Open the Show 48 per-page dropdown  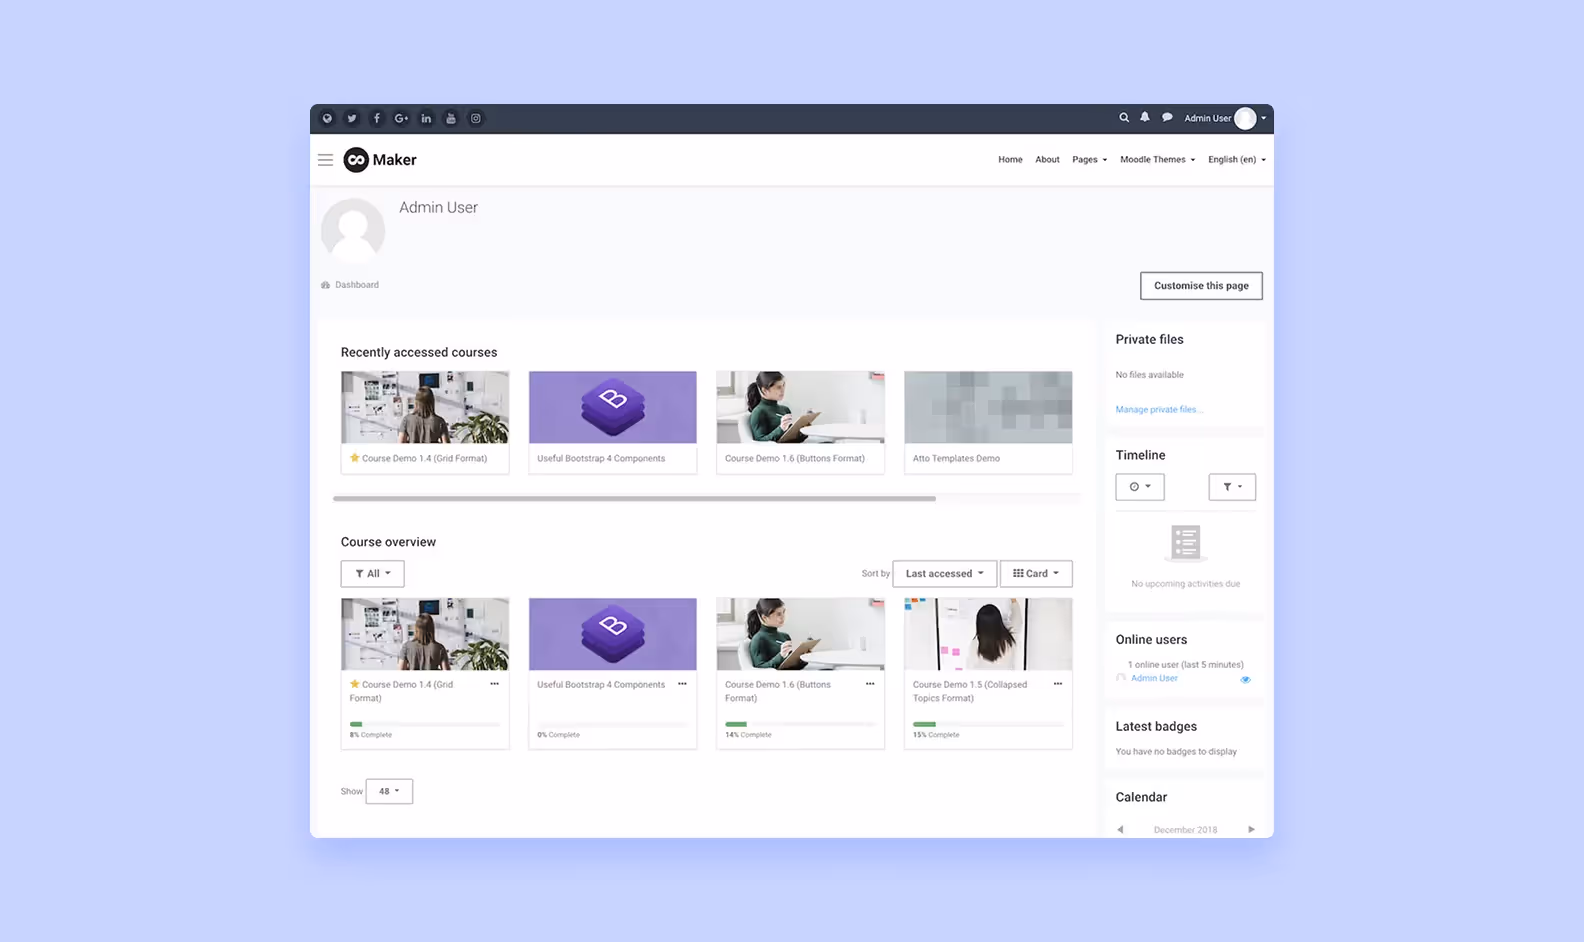coord(389,791)
